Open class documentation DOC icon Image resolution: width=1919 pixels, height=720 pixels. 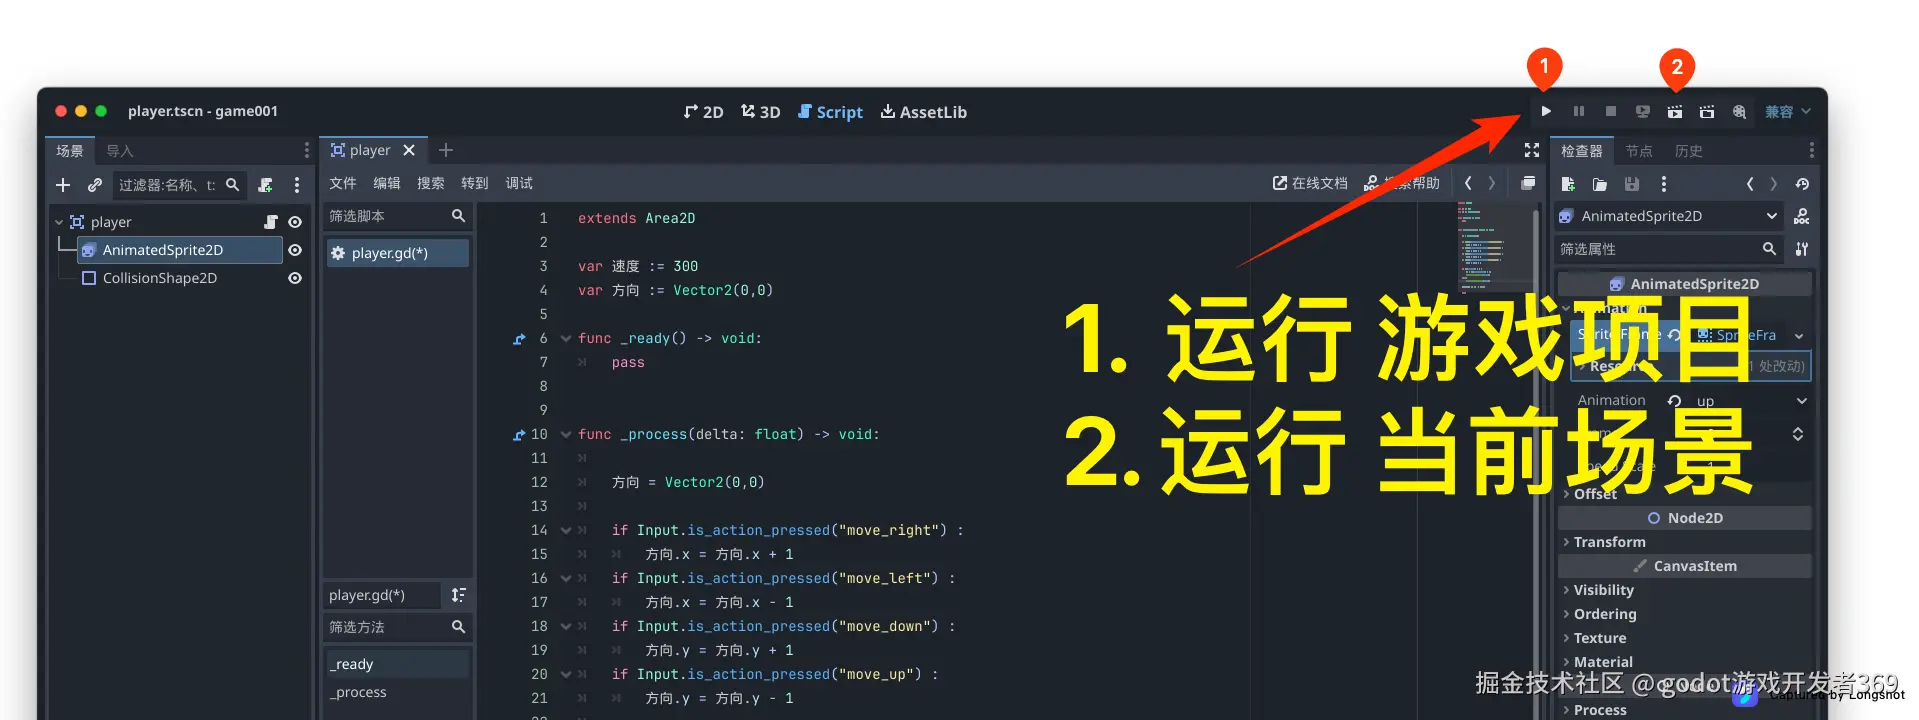coord(1801,216)
